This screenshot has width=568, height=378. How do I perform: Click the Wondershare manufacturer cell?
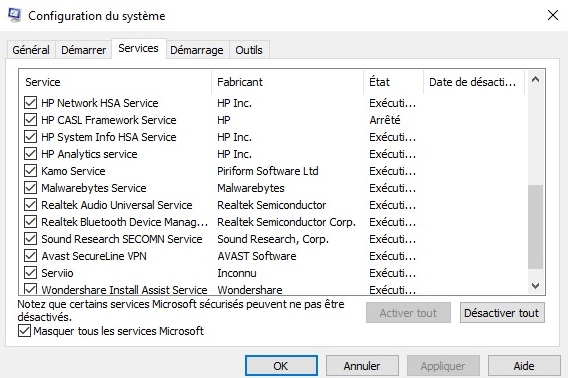click(x=250, y=290)
